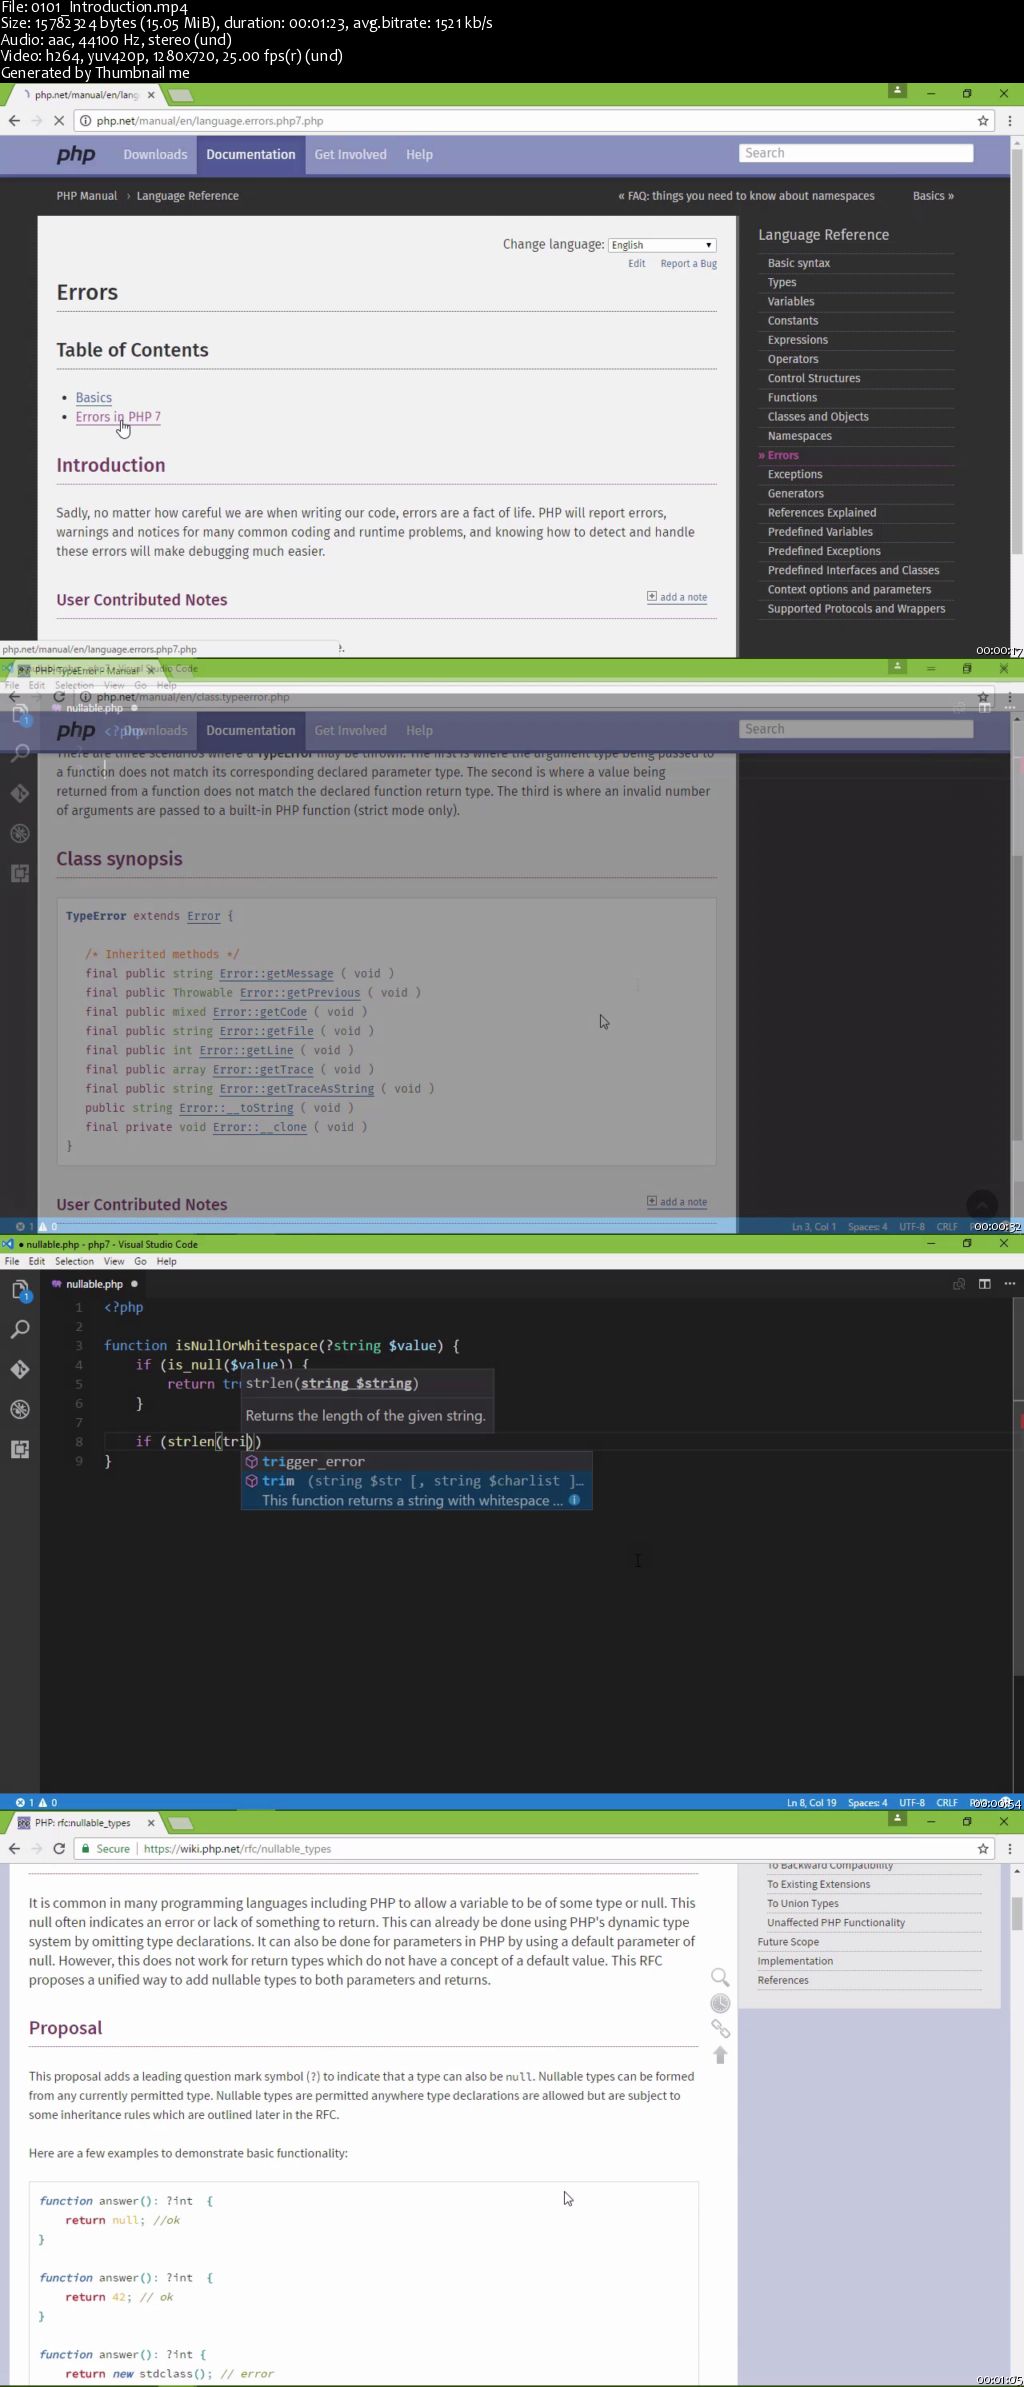Viewport: 1024px width, 2387px height.
Task: Split the nullable.php editor with the split icon
Action: pyautogui.click(x=984, y=1284)
